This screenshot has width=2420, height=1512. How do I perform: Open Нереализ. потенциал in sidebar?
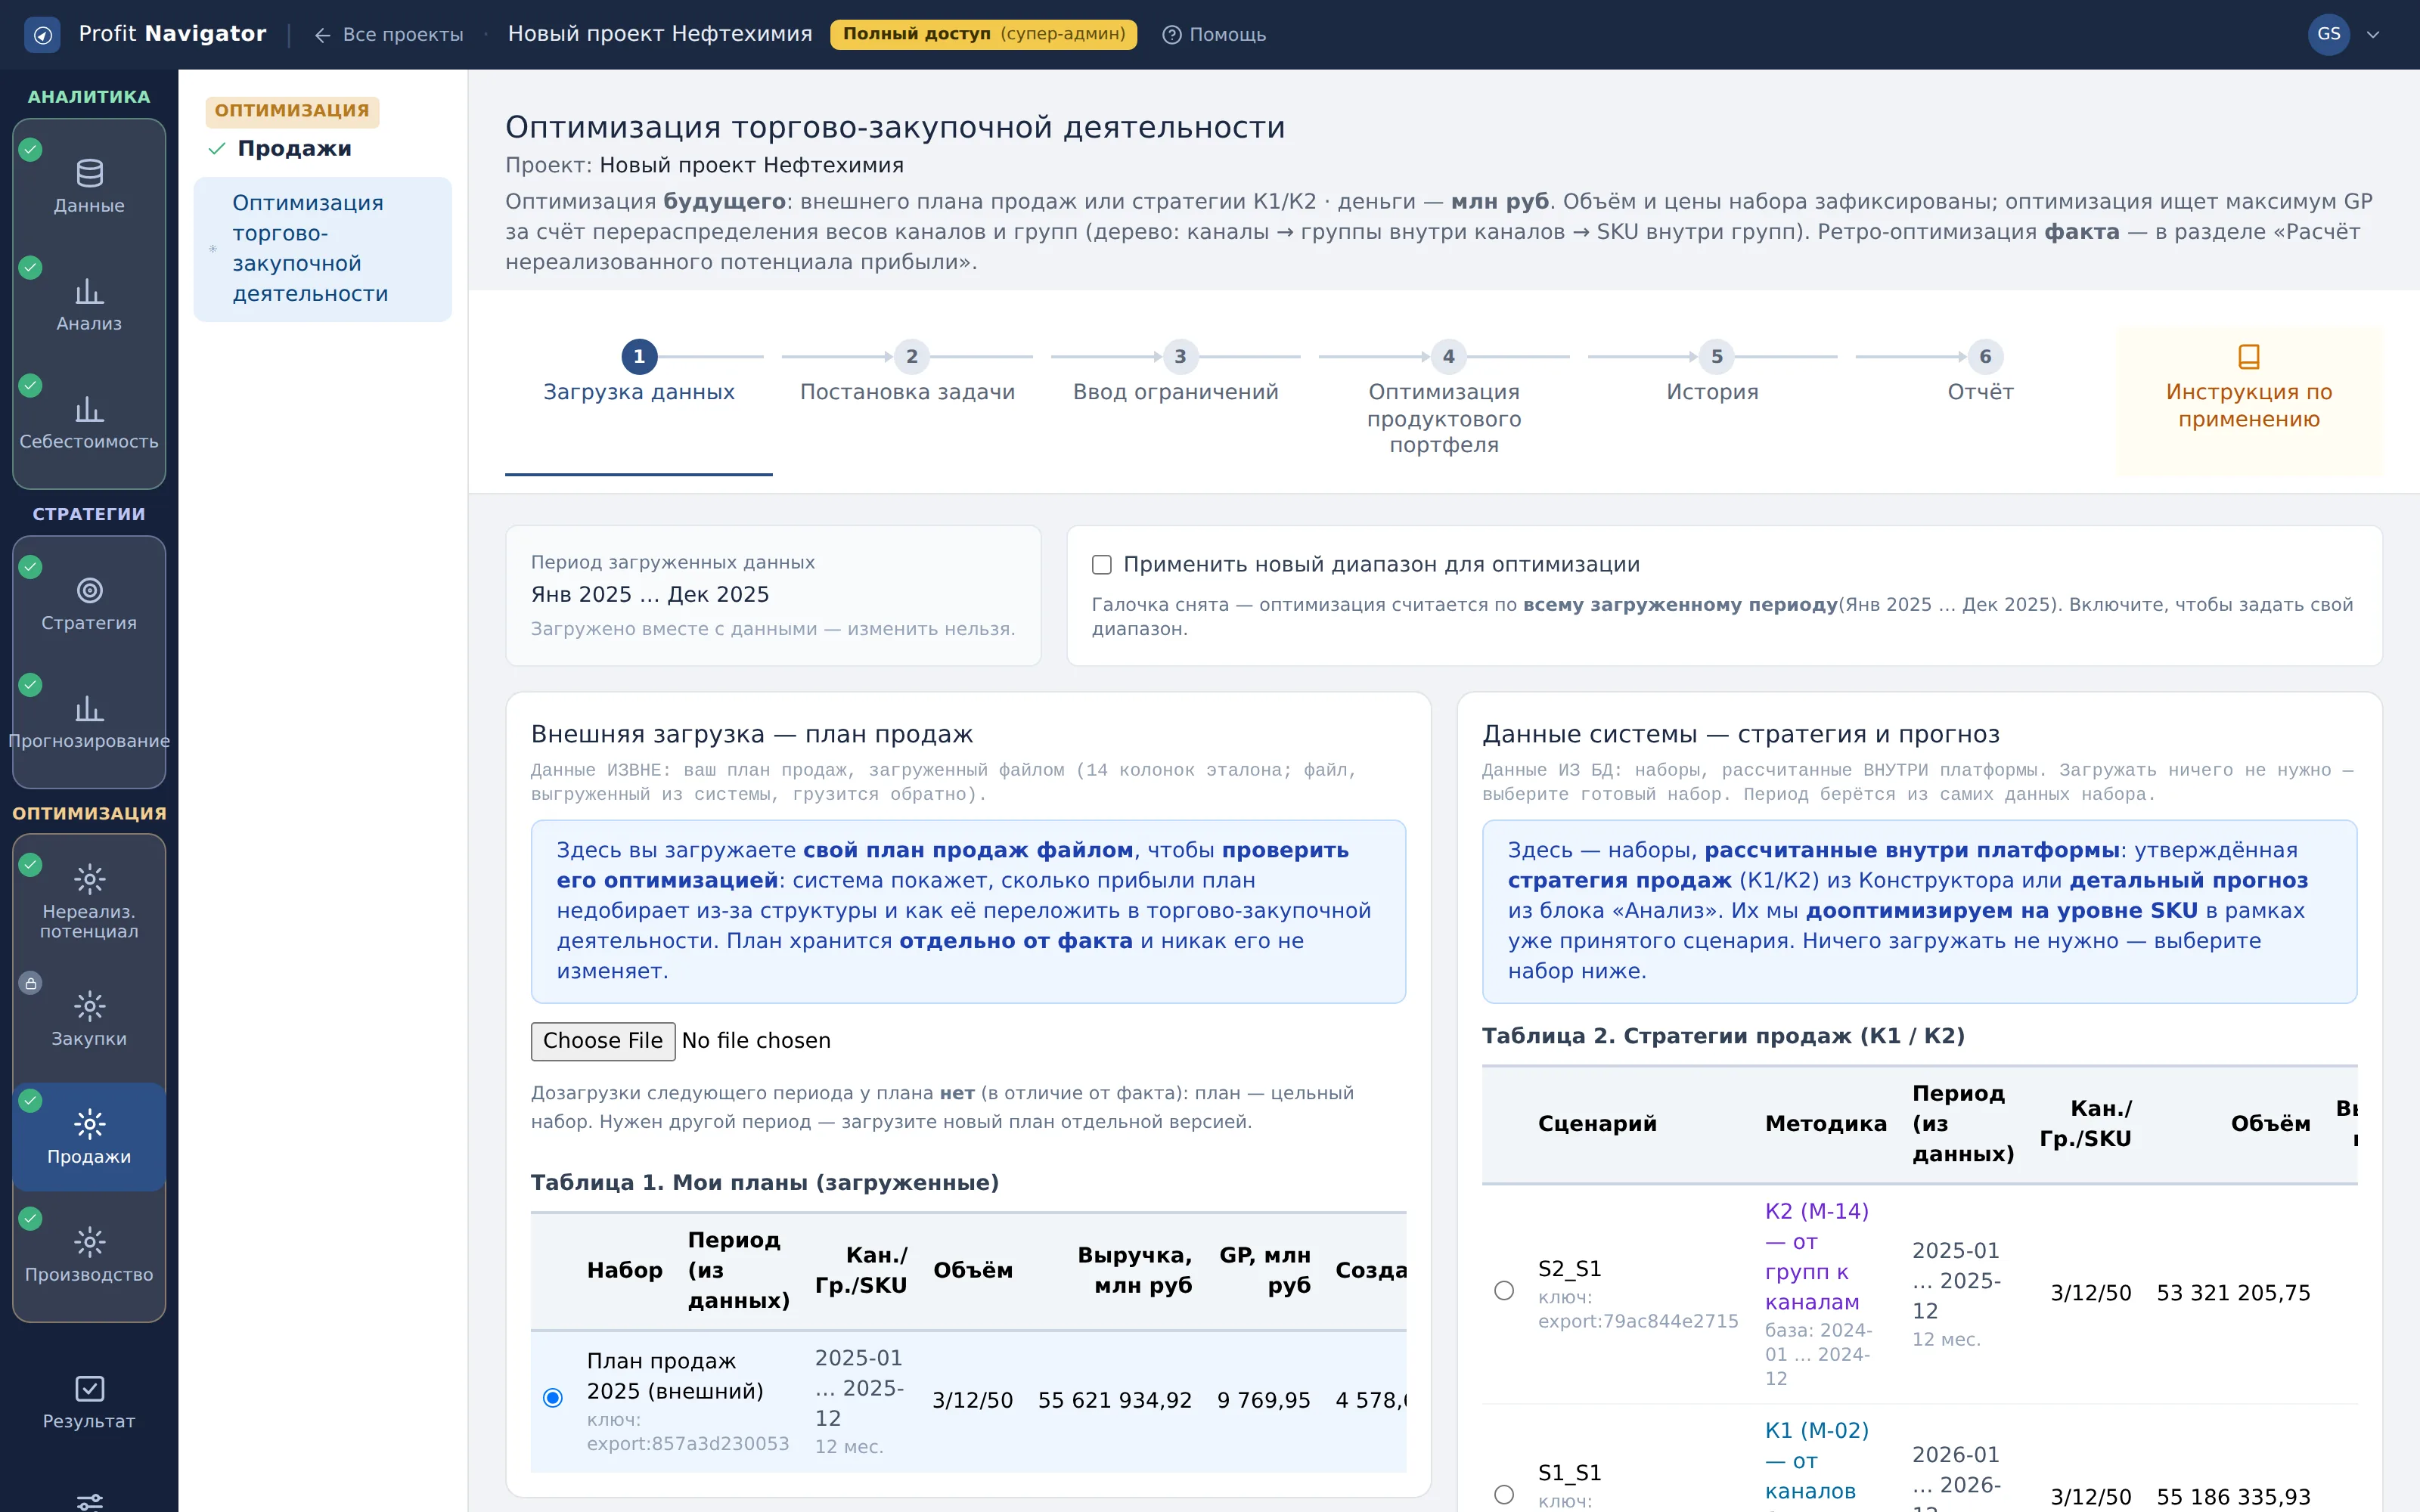[89, 902]
